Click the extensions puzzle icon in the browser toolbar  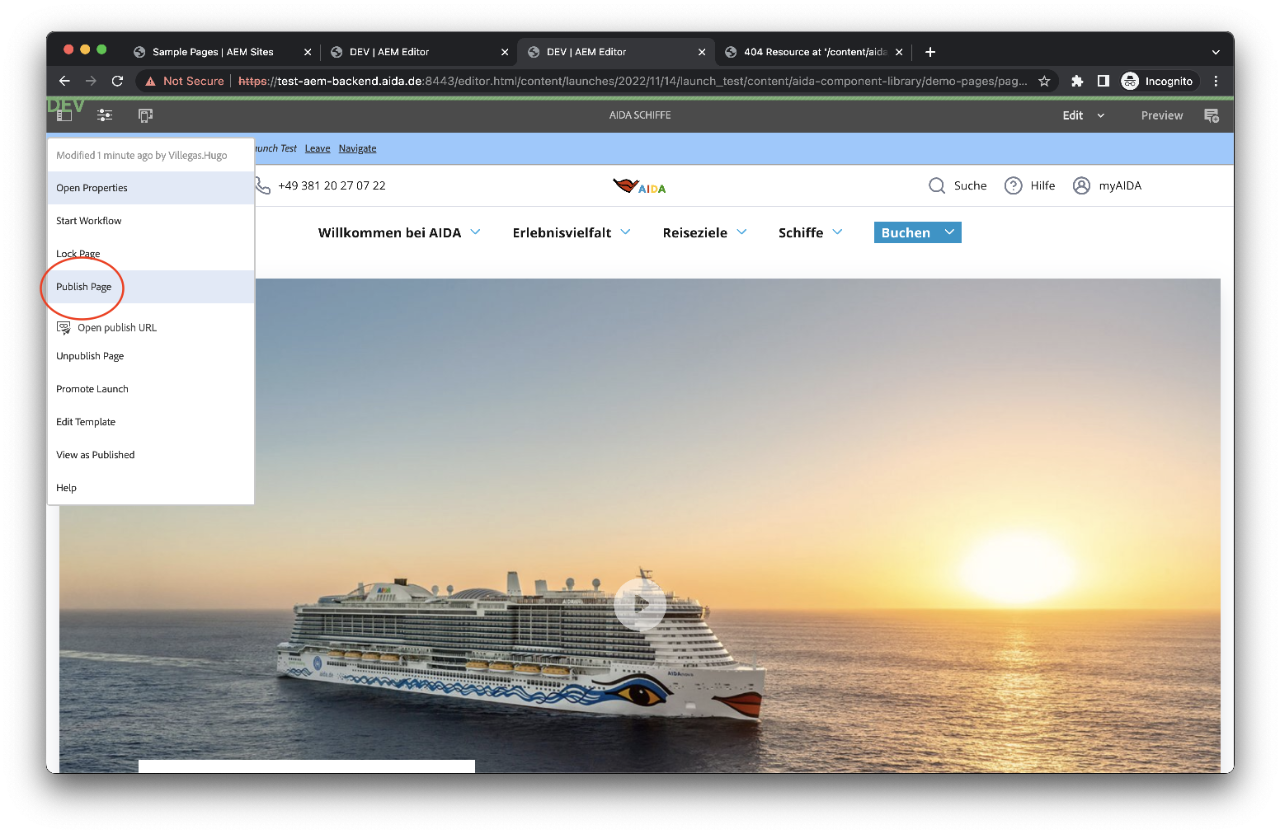[1078, 81]
